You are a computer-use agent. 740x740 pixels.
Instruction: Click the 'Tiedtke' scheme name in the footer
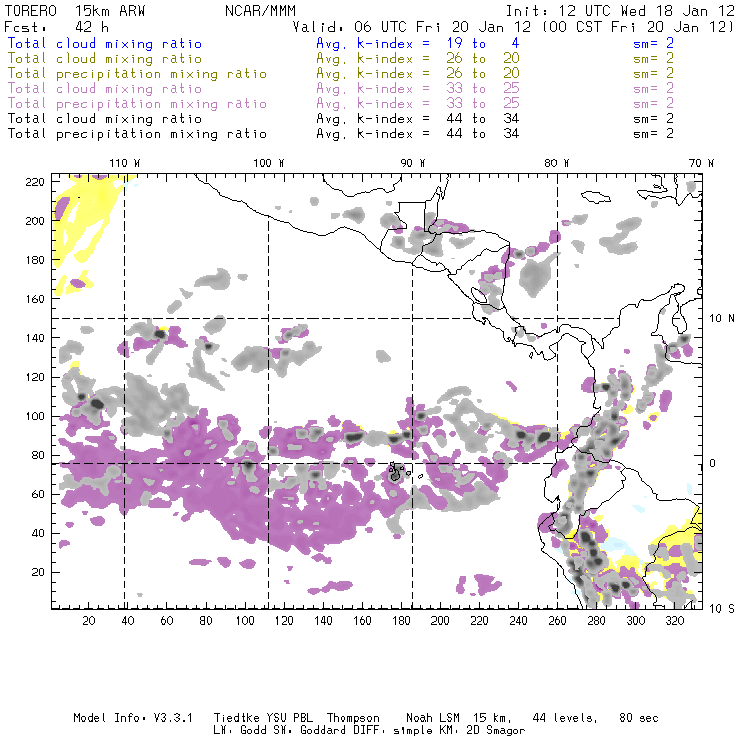click(x=237, y=718)
